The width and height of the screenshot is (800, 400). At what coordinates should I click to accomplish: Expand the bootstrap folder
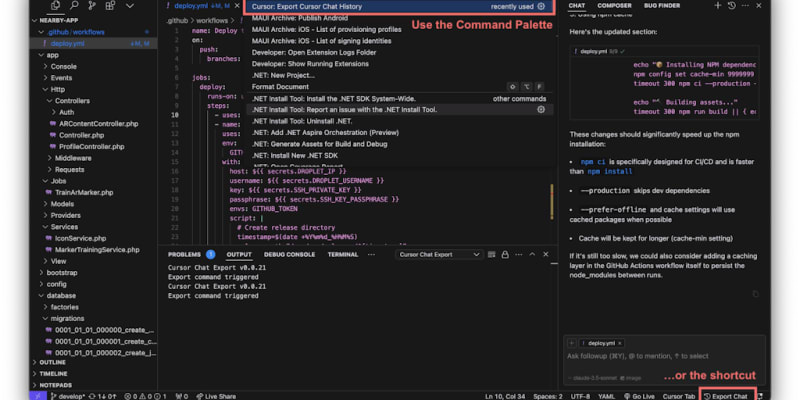click(x=61, y=272)
